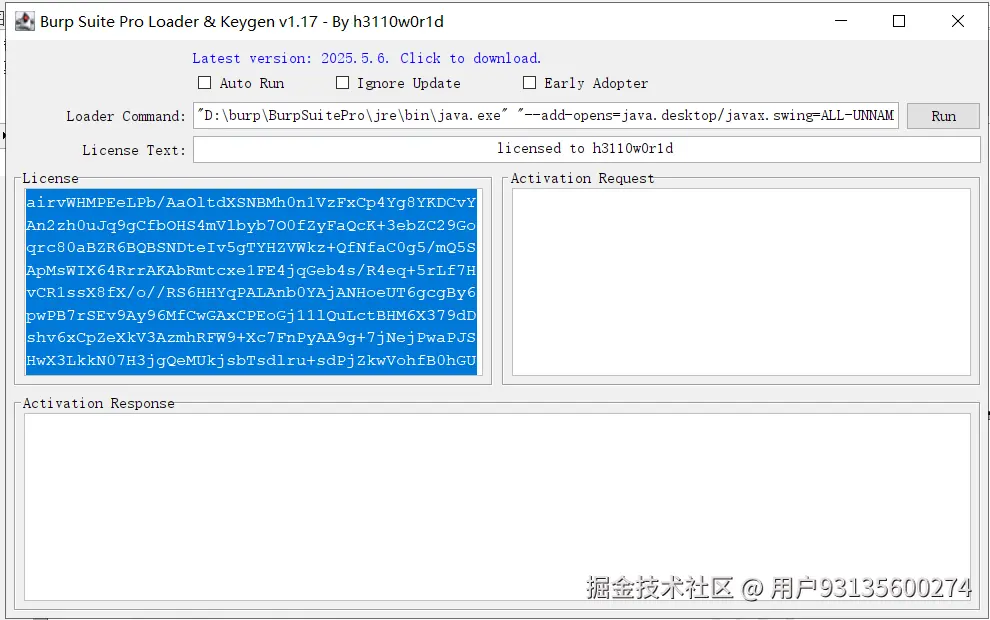Click the license line starting with vCR1ssX8fX

pos(251,293)
